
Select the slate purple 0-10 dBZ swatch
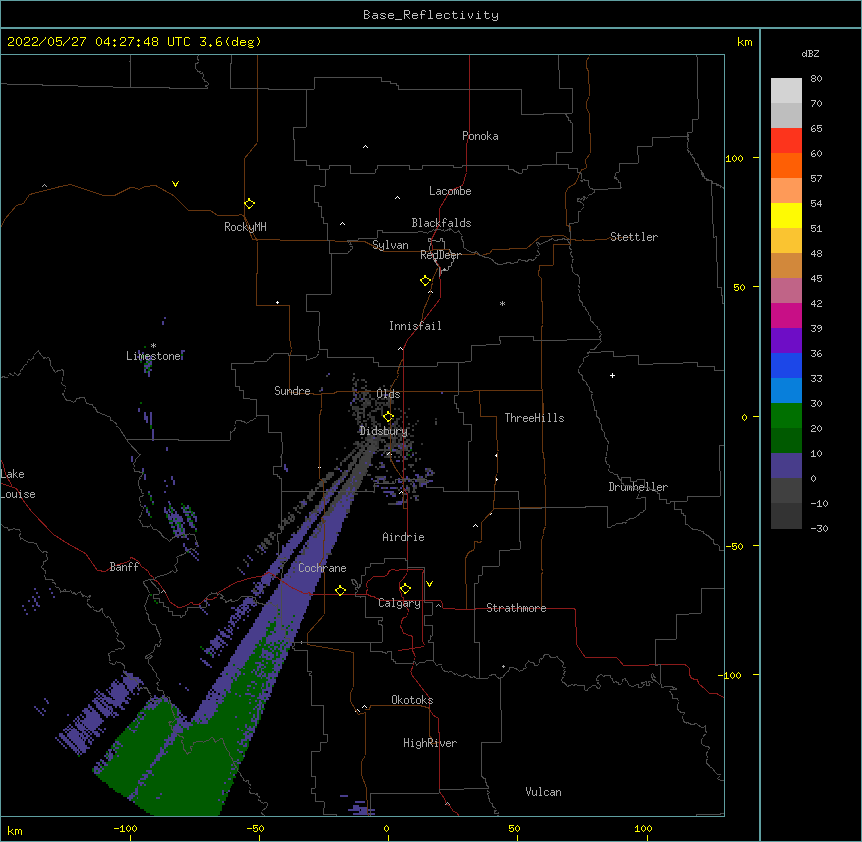coord(786,466)
